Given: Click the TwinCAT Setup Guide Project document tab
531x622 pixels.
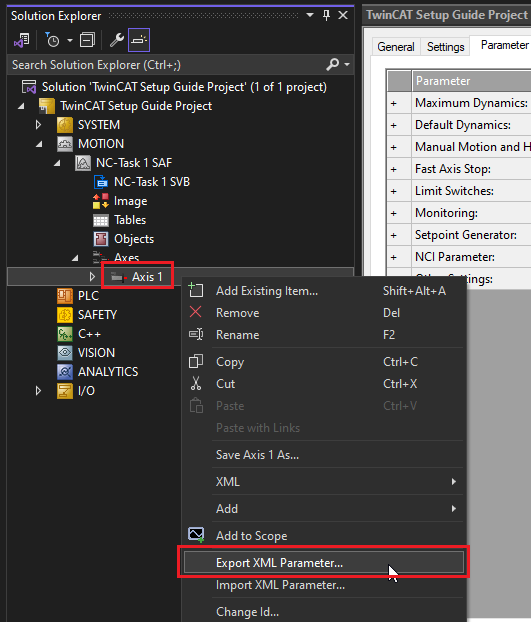Looking at the screenshot, I should tap(447, 15).
